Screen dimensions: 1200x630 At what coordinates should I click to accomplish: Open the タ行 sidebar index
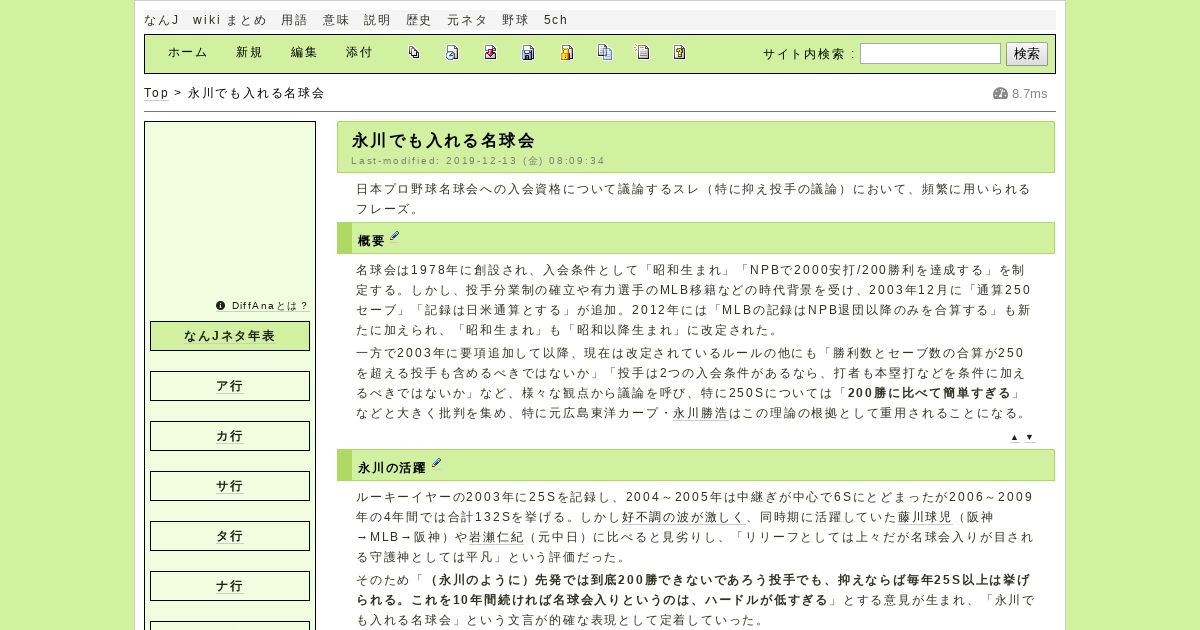coord(230,536)
